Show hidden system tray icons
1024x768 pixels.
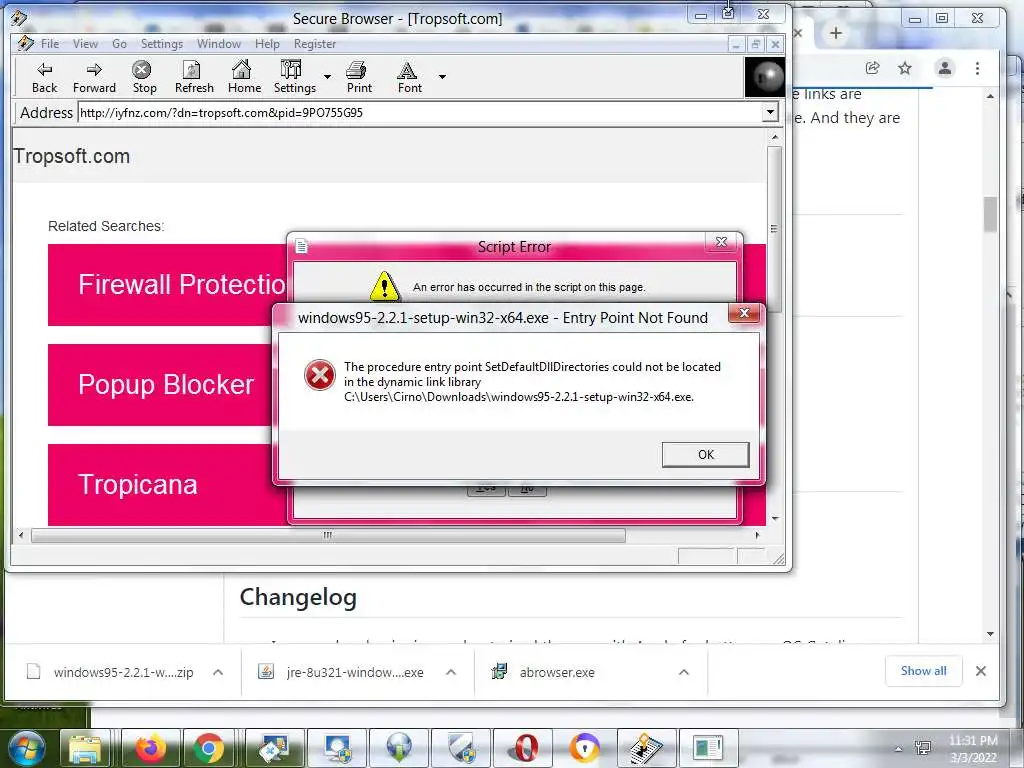[899, 749]
